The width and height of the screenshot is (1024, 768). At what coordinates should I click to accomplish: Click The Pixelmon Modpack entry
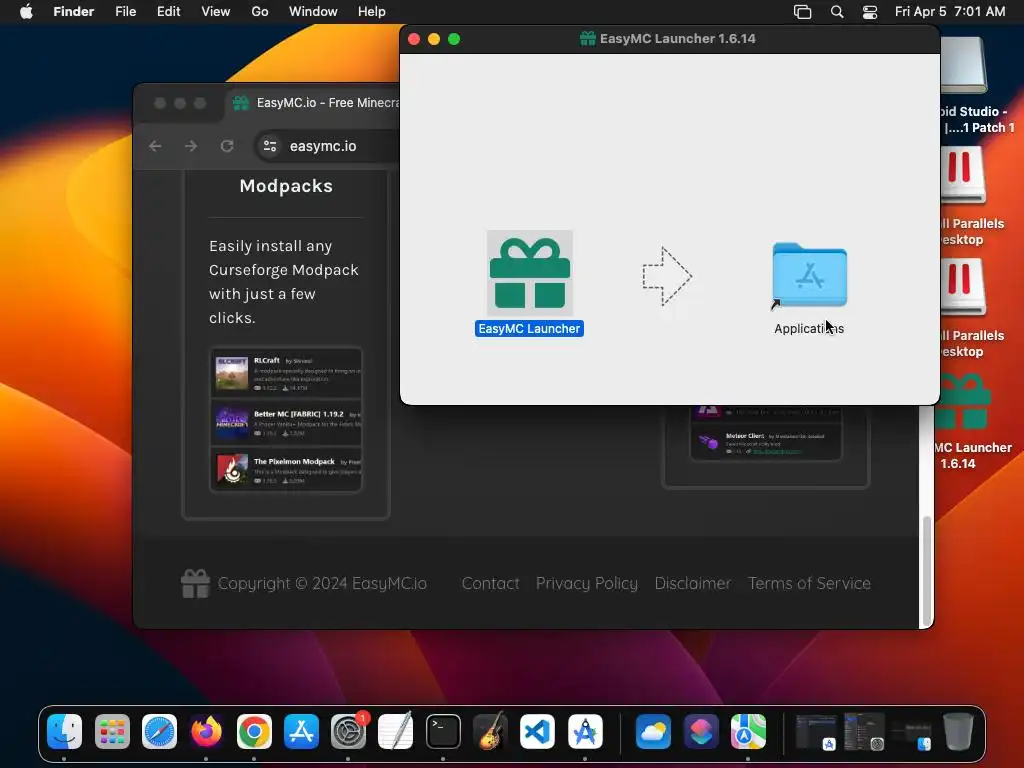pos(286,469)
